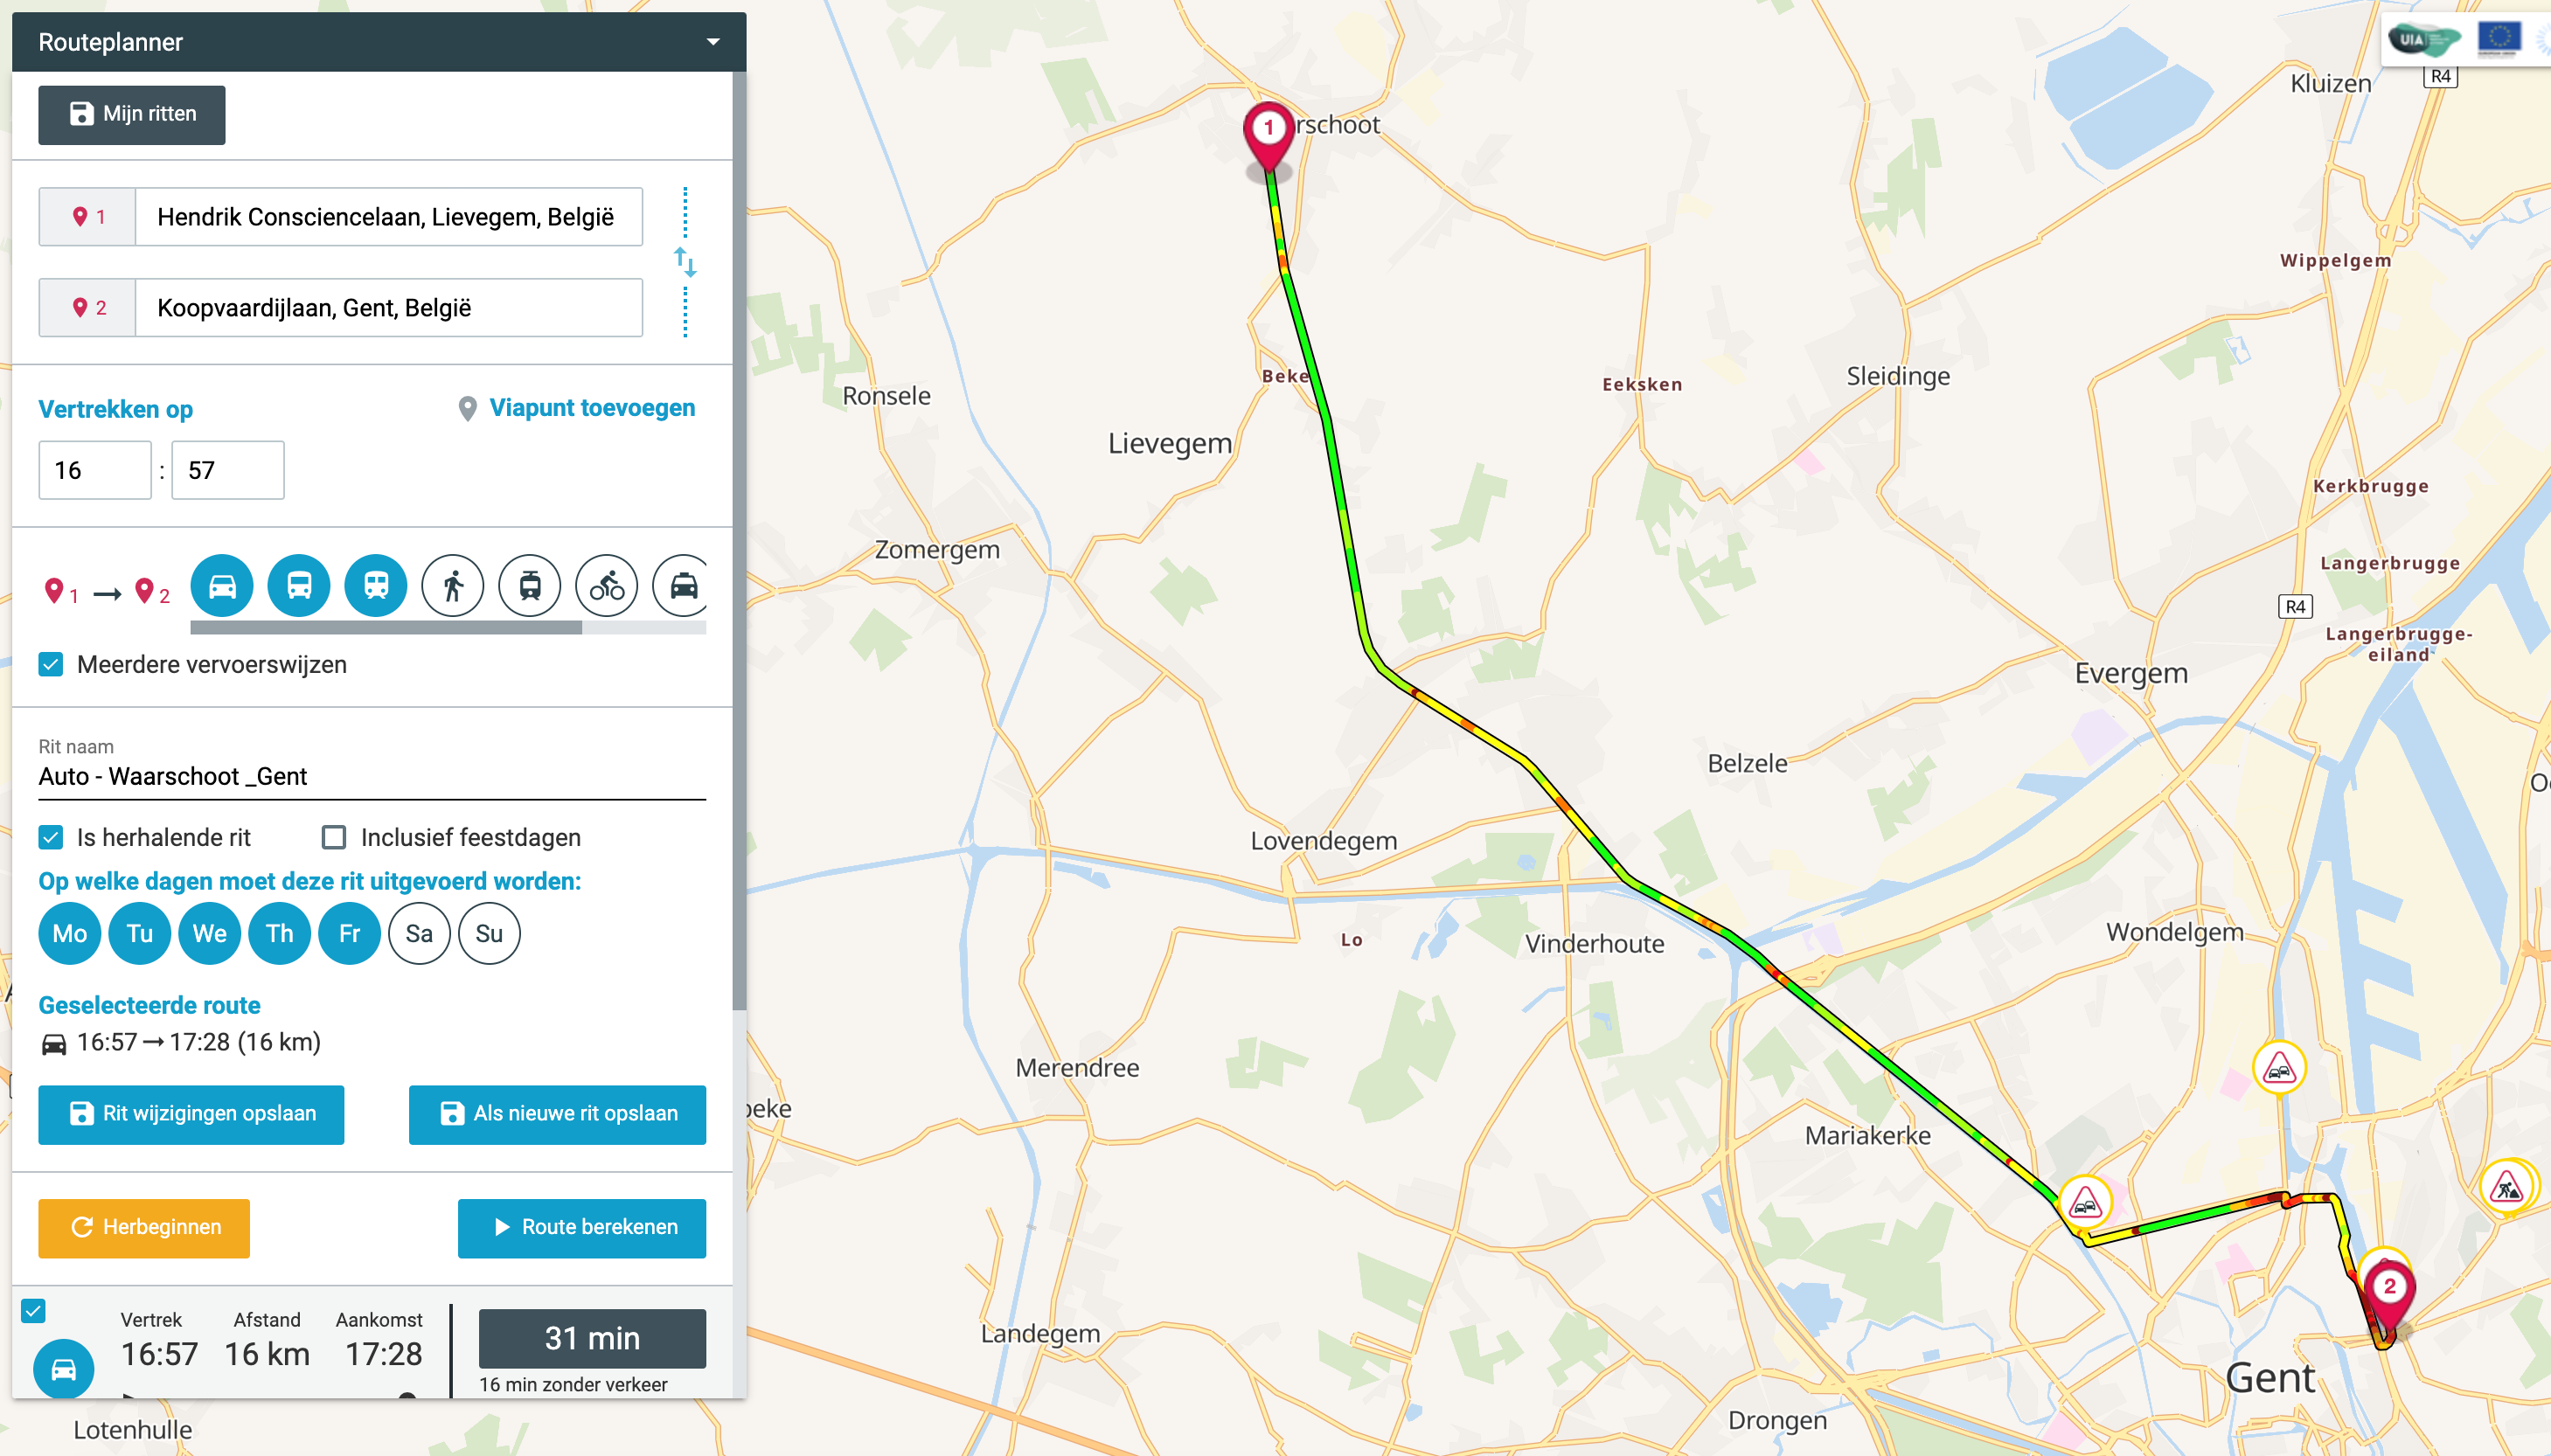Image resolution: width=2551 pixels, height=1456 pixels.
Task: Select the bicycle transport mode icon
Action: (x=607, y=586)
